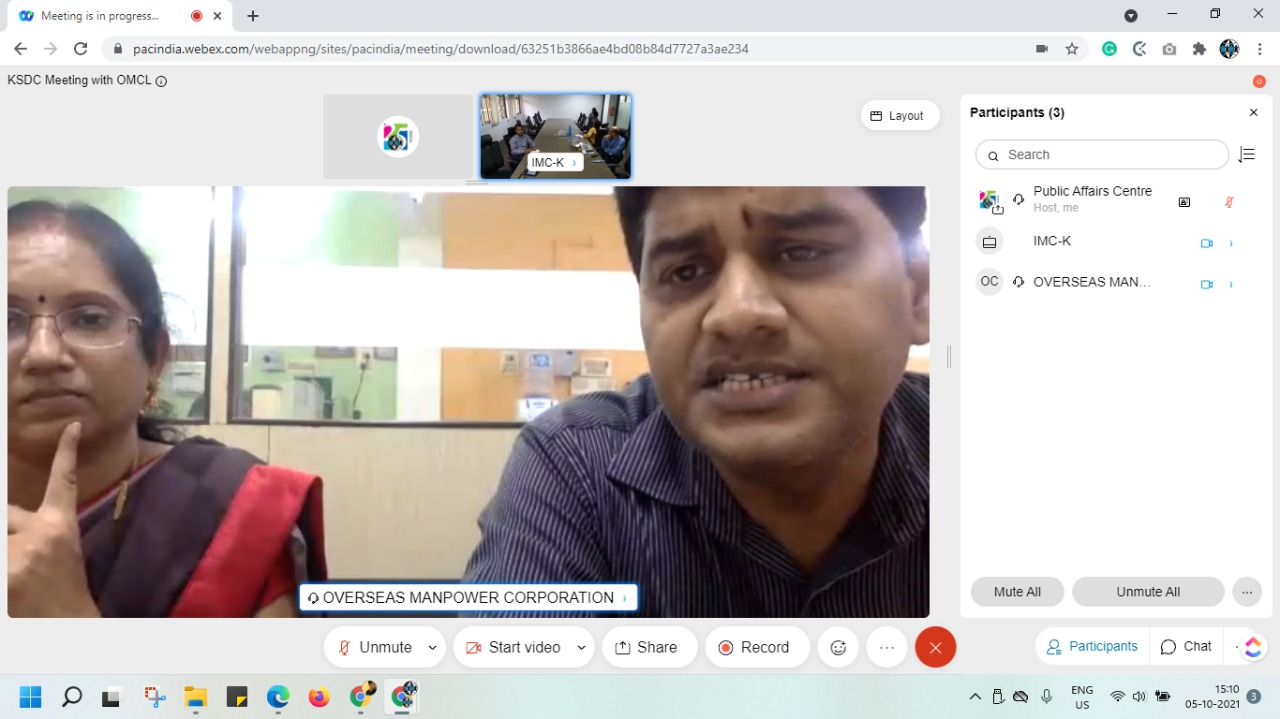Toggle Participants panel button in footer

[1092, 646]
